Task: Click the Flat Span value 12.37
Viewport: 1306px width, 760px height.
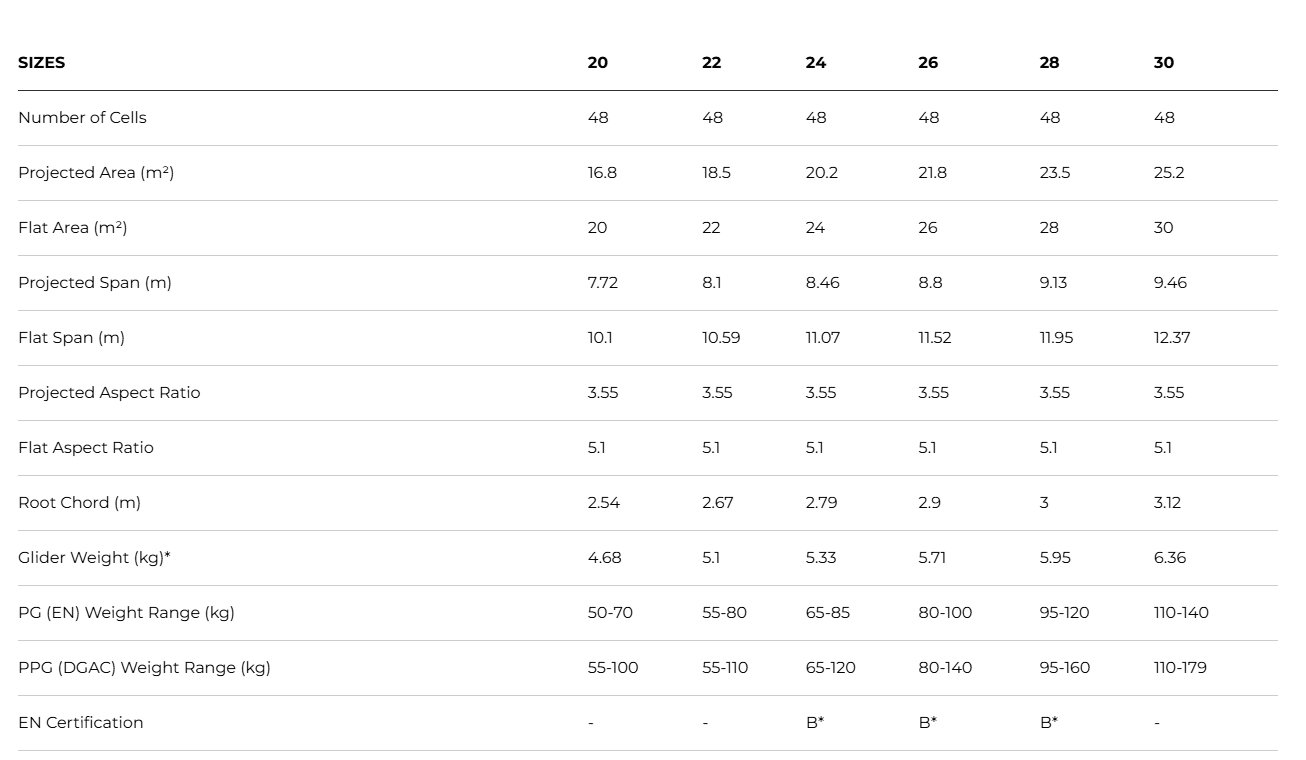Action: [1171, 337]
